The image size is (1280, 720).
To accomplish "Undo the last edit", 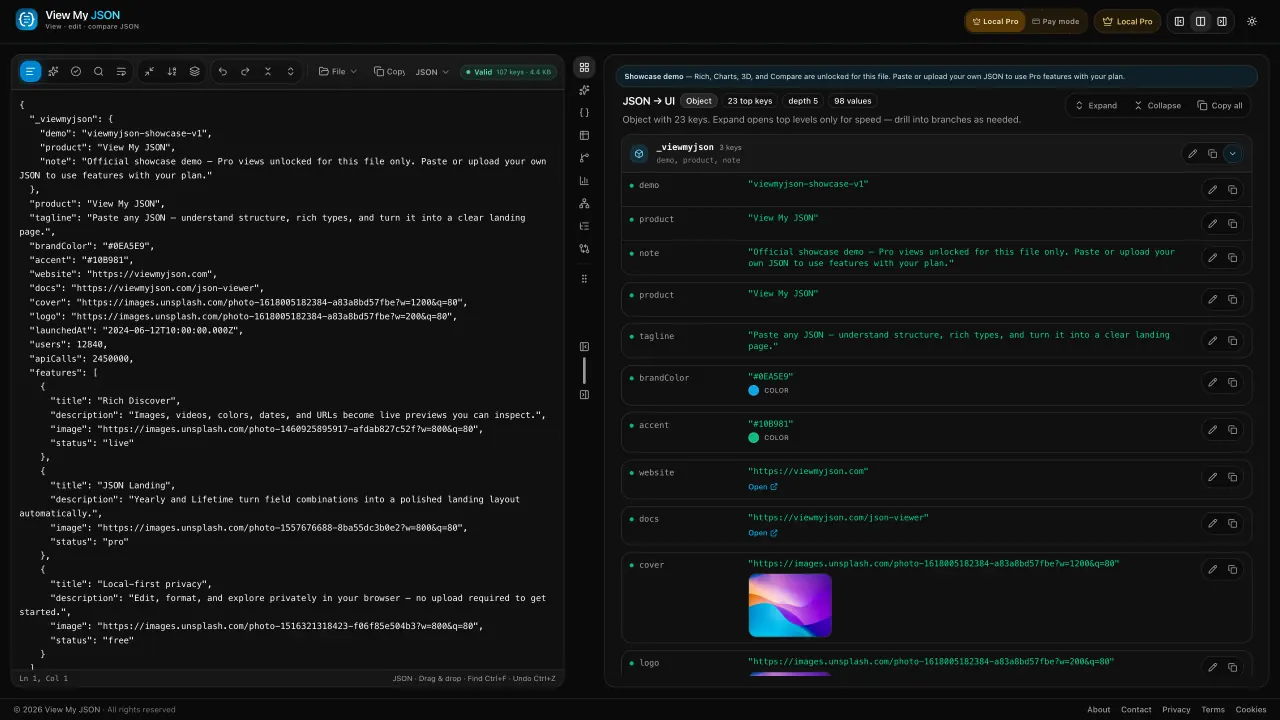I will pos(222,71).
